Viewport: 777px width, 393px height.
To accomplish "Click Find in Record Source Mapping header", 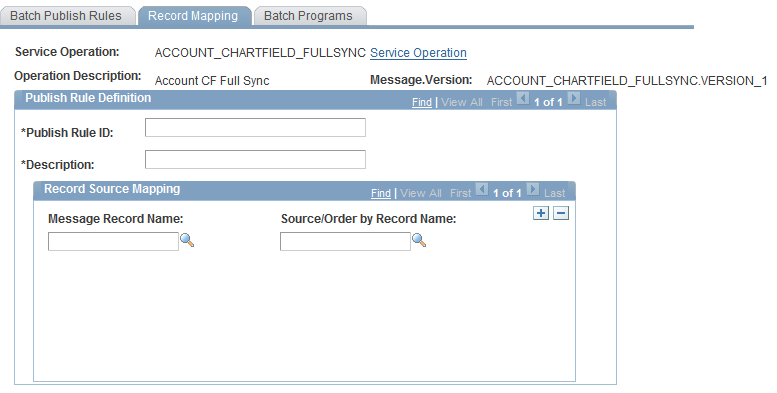I will pyautogui.click(x=381, y=193).
